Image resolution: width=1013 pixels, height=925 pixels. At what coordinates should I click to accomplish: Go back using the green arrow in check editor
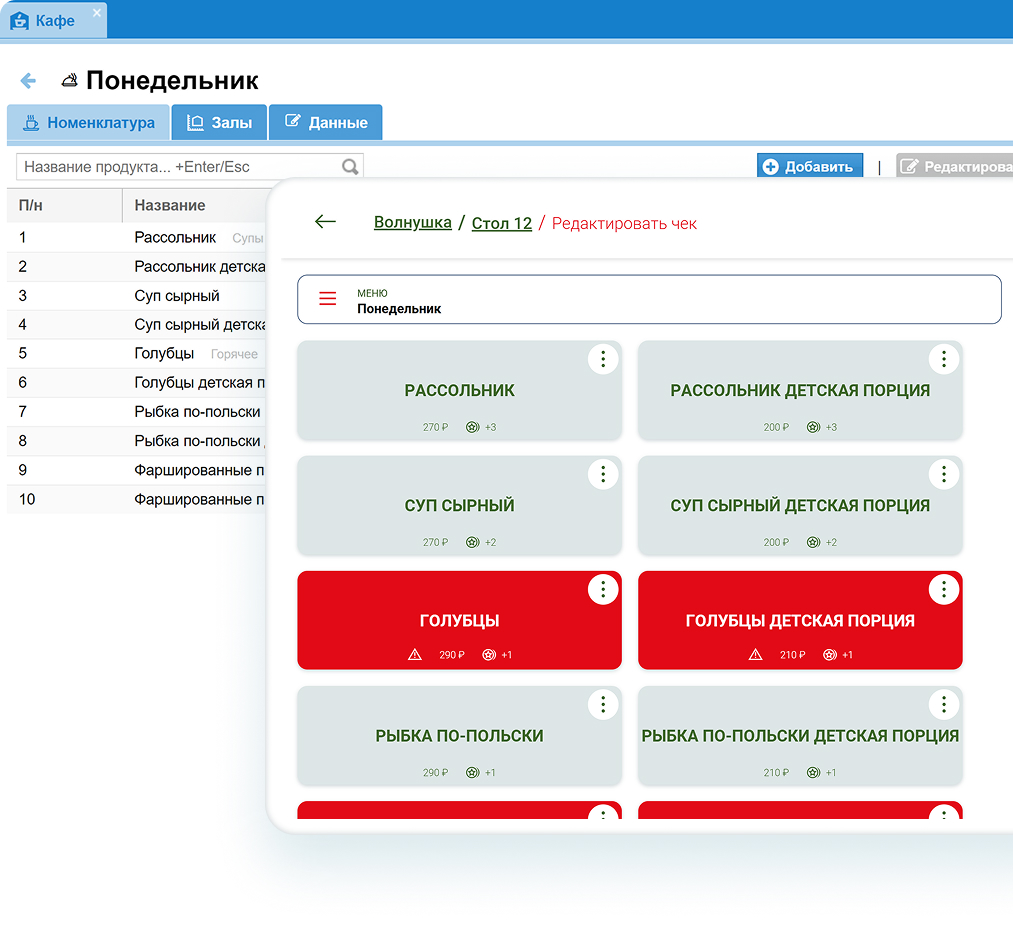pos(325,222)
